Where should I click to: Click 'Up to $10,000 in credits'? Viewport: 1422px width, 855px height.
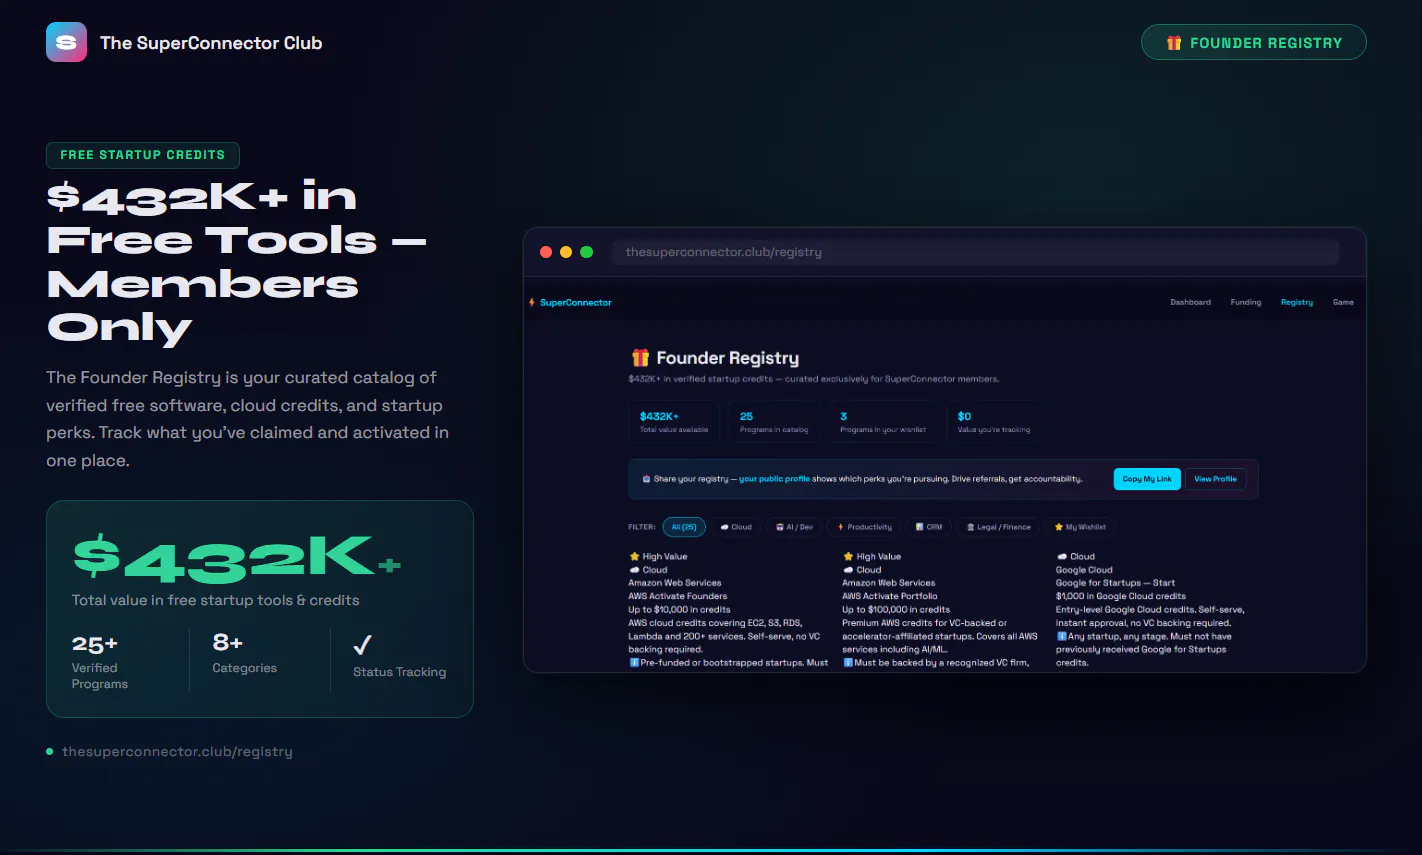(x=679, y=609)
